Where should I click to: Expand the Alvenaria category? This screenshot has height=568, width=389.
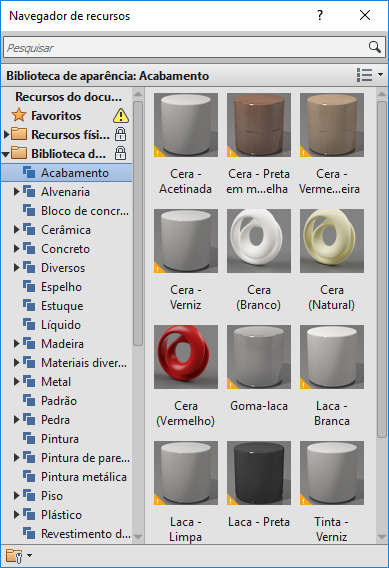click(x=16, y=192)
